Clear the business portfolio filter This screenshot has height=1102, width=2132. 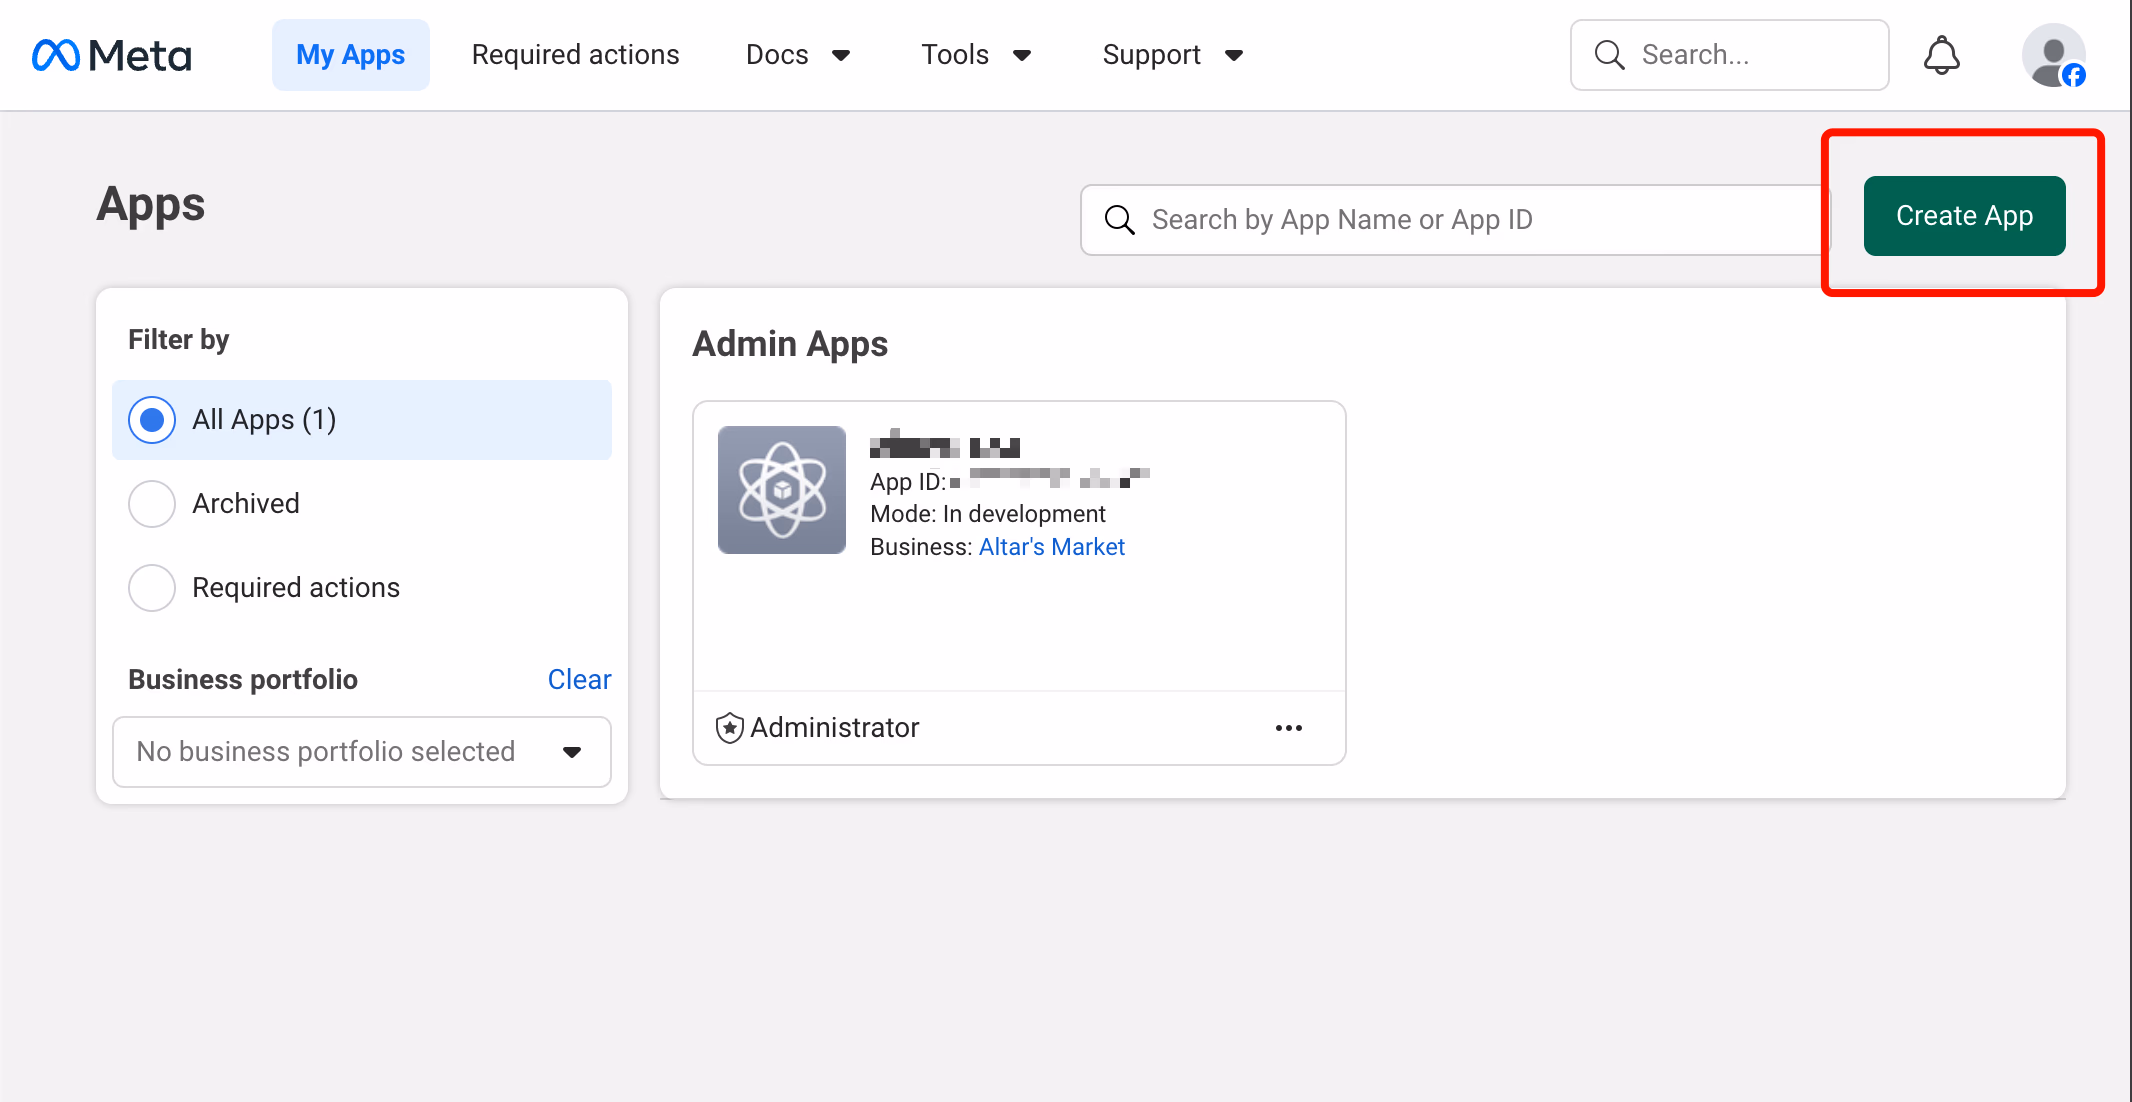point(579,680)
